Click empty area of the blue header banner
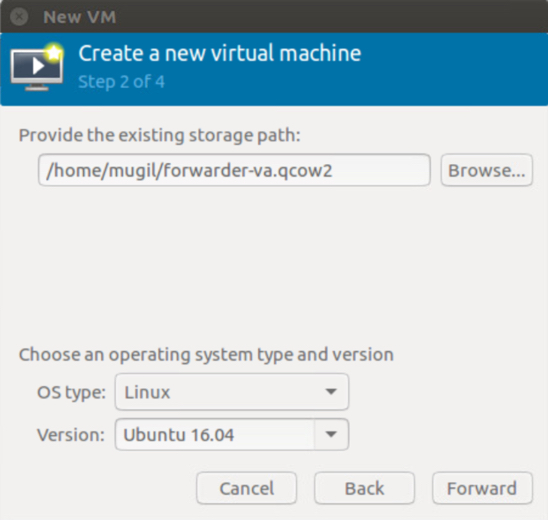The height and width of the screenshot is (520, 548). click(x=454, y=70)
